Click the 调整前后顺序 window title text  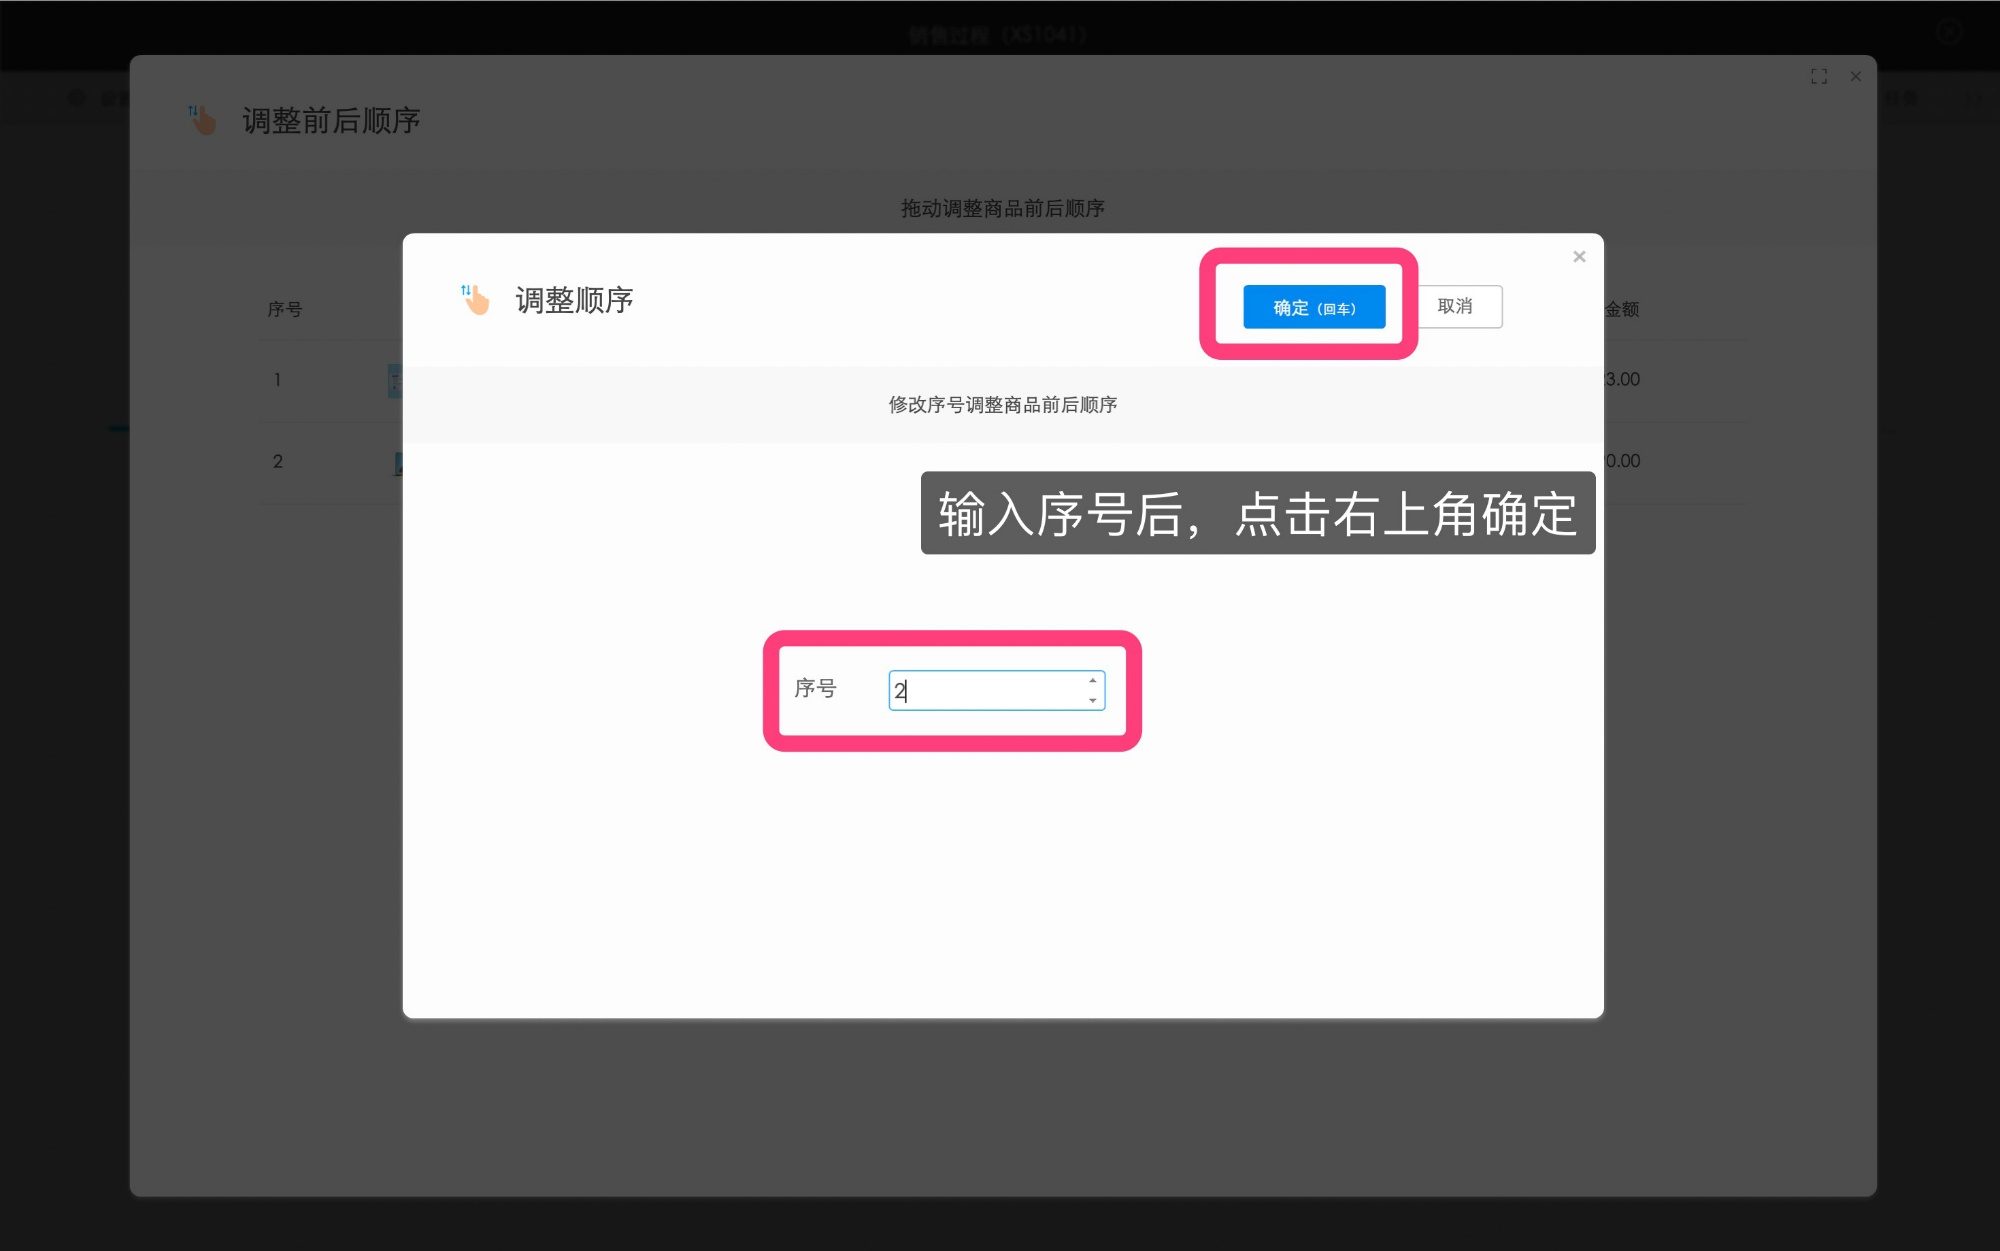(x=331, y=121)
